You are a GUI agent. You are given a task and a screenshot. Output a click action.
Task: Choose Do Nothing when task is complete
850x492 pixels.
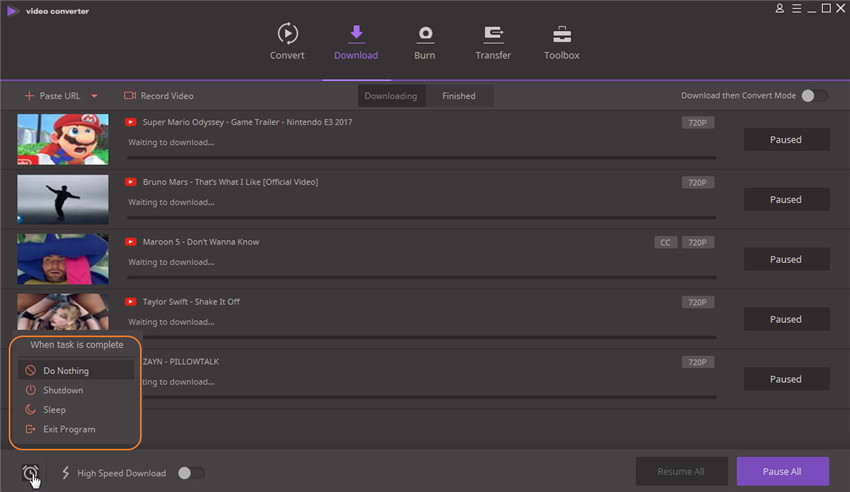76,371
